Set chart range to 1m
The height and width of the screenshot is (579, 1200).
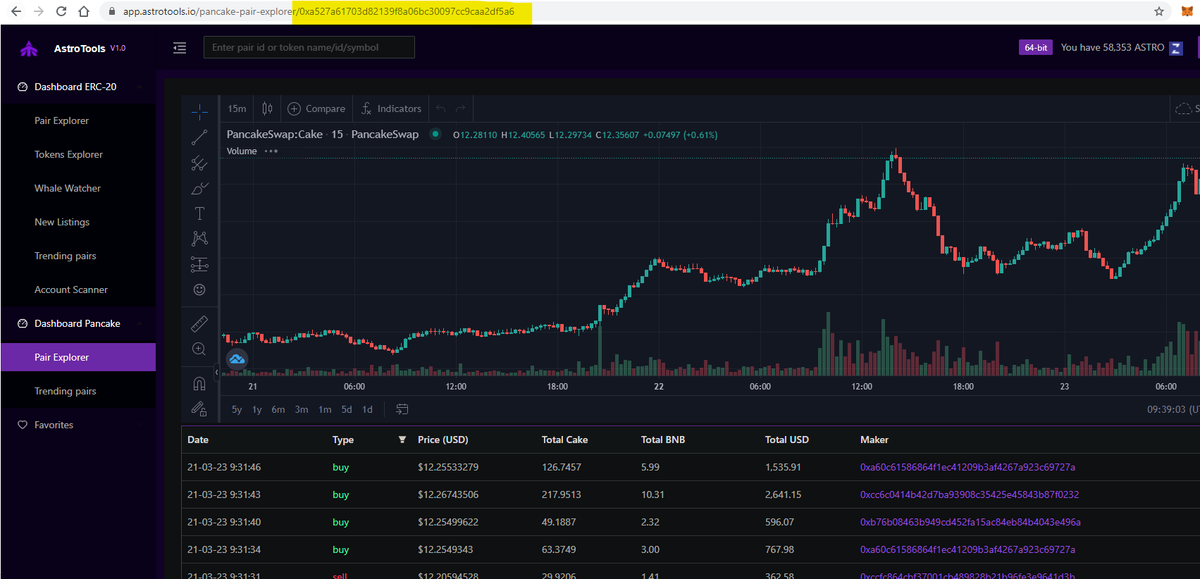[x=325, y=409]
